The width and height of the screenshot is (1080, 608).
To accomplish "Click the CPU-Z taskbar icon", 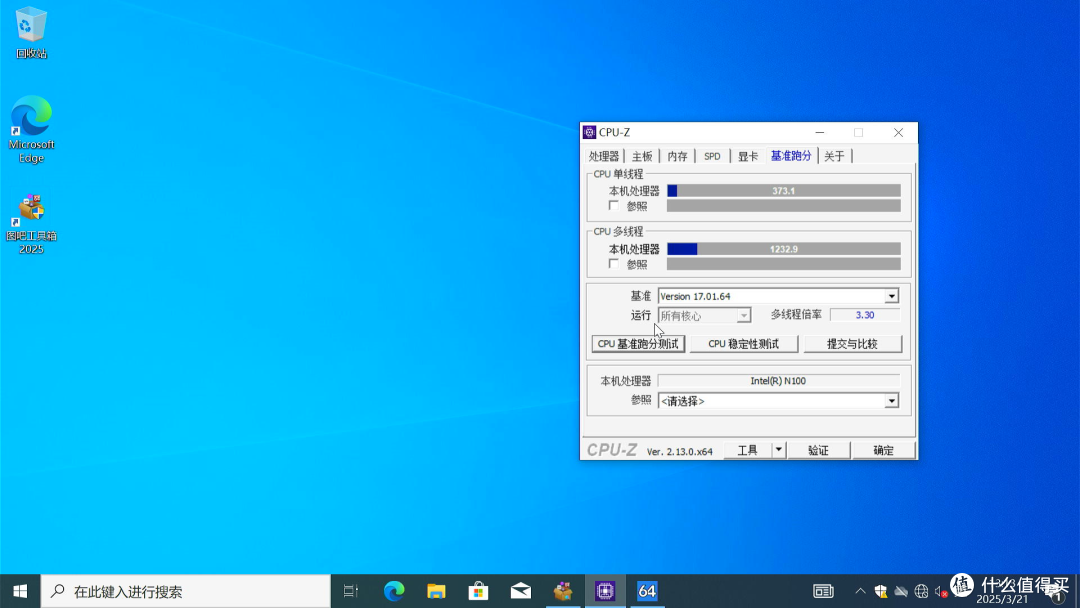I will 605,591.
